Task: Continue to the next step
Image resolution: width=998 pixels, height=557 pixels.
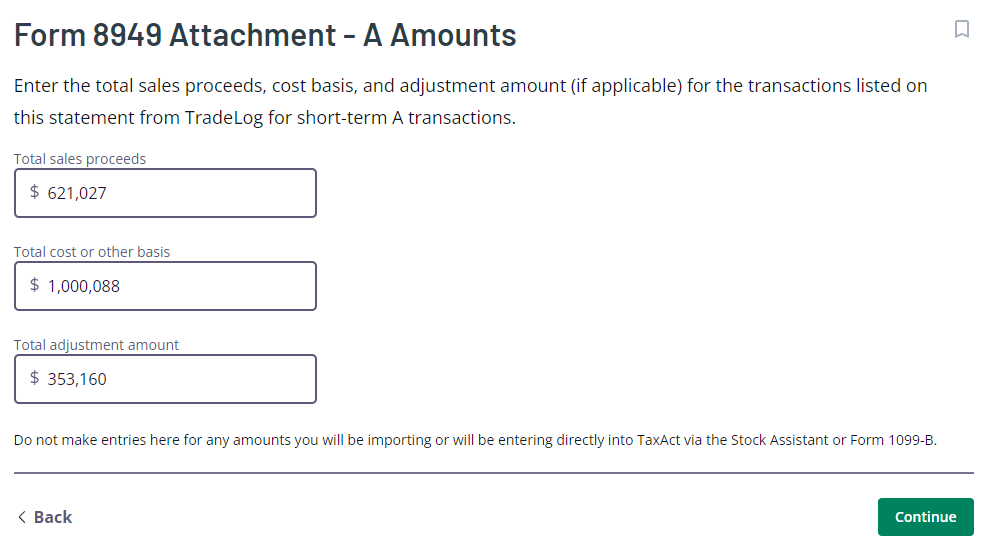Action: point(925,517)
